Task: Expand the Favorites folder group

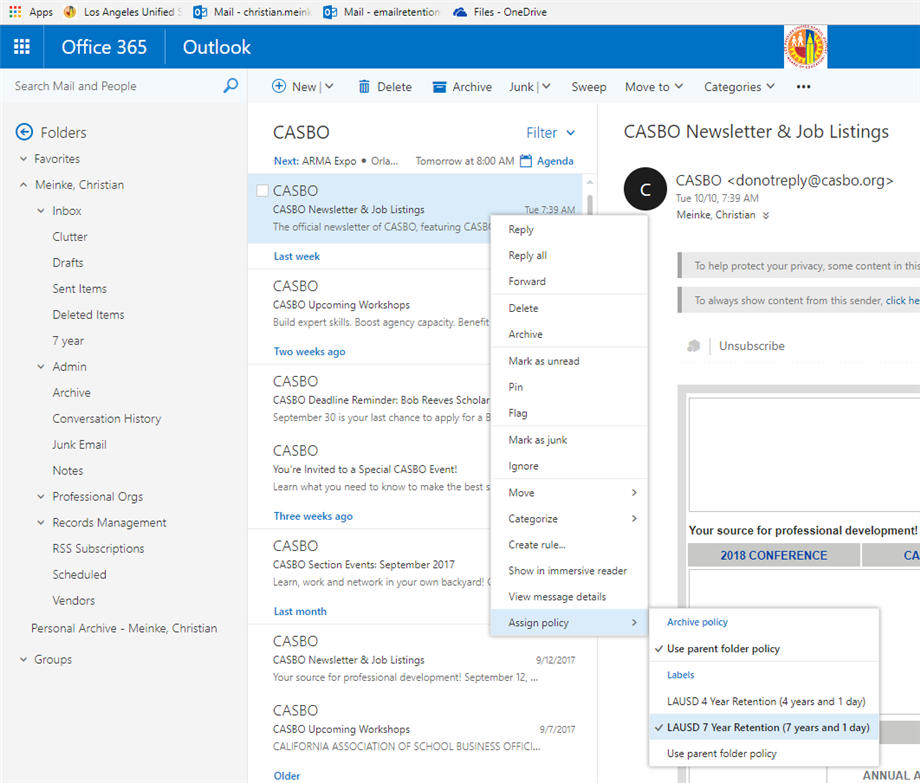Action: (23, 159)
